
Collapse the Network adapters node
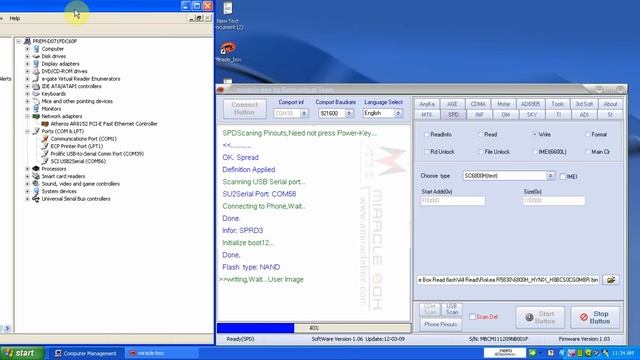(27, 116)
